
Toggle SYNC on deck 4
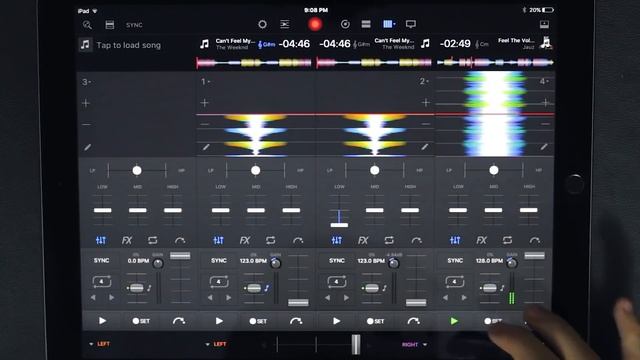coord(455,260)
